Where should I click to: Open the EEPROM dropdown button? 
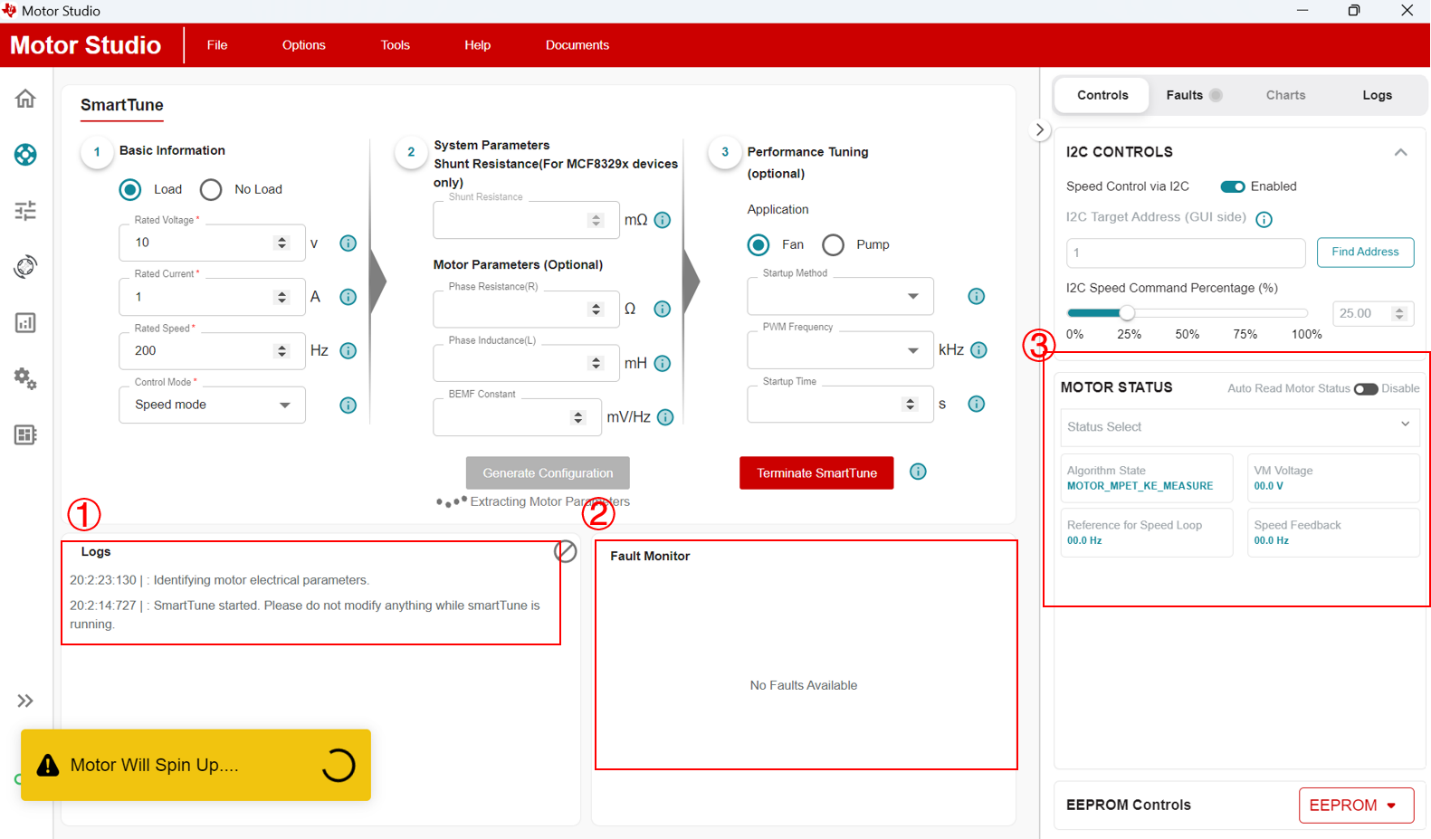click(x=1356, y=805)
